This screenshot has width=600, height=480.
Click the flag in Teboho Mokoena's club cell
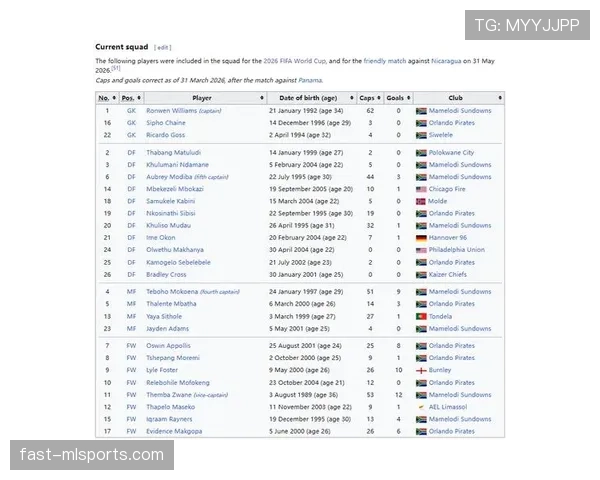(x=421, y=292)
